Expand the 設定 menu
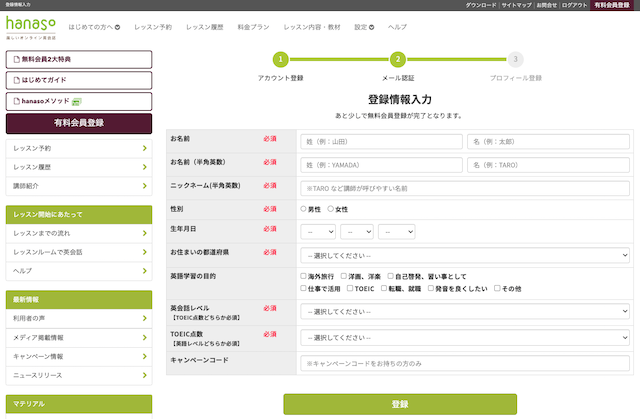 point(364,27)
